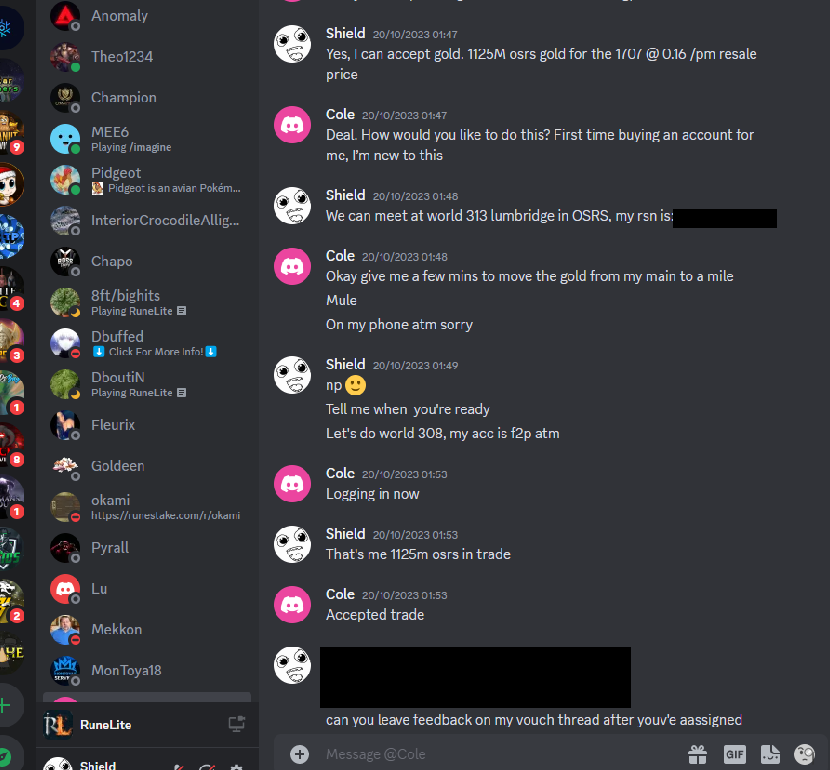Open the Discord home snowflake icon
Image resolution: width=830 pixels, height=770 pixels.
click(6, 28)
